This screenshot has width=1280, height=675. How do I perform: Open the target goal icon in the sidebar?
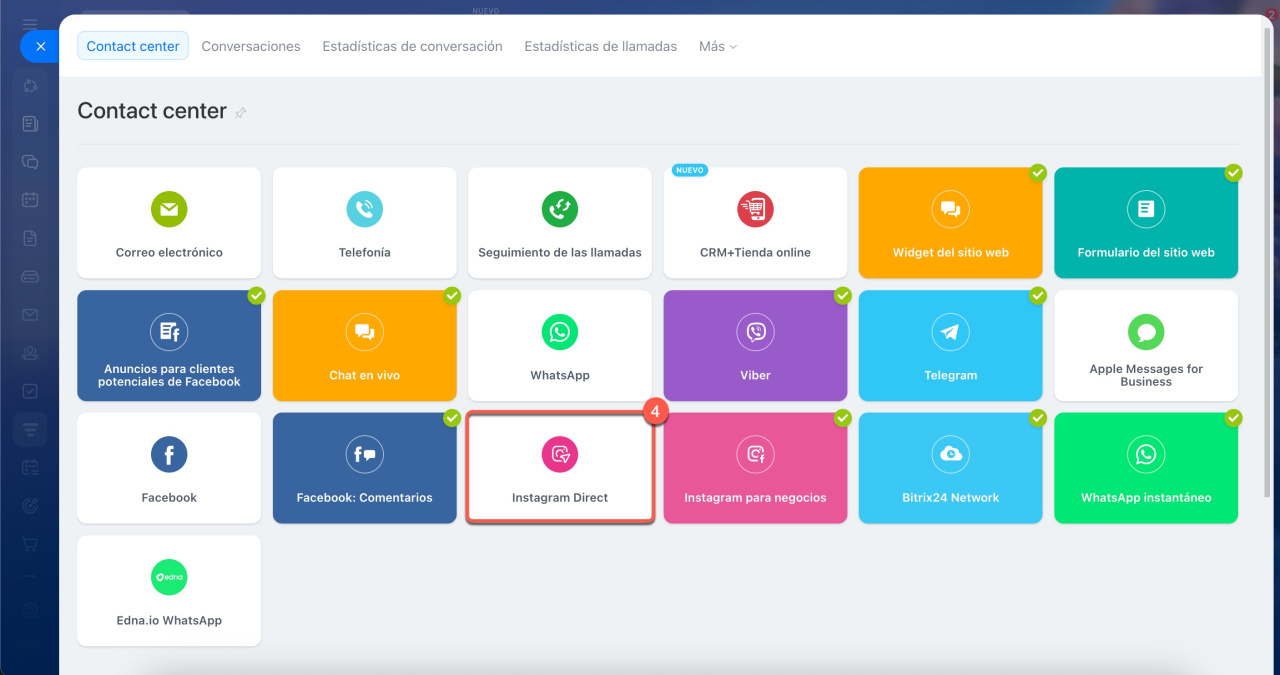pyautogui.click(x=30, y=506)
